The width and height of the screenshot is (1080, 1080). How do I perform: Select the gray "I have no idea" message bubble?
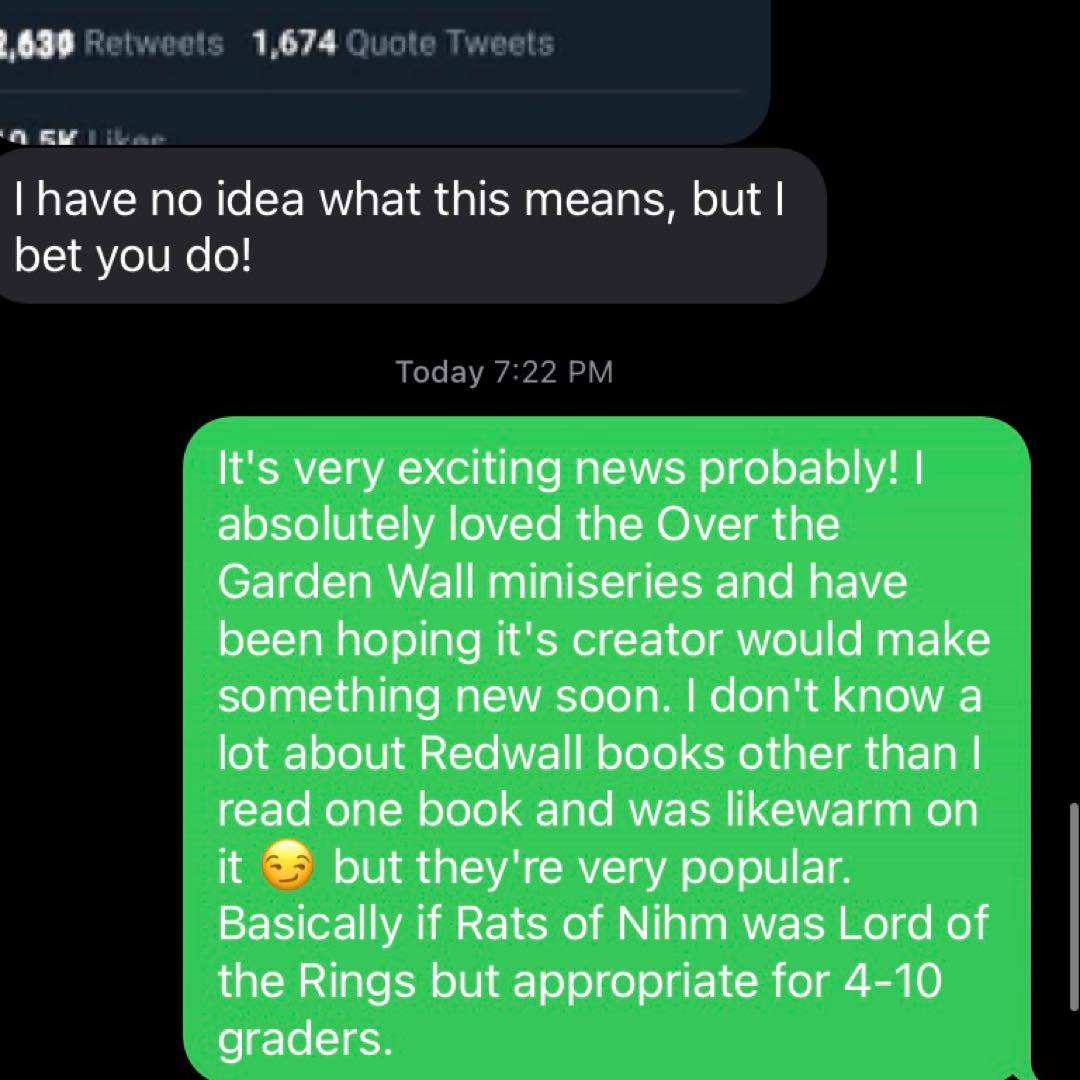413,227
